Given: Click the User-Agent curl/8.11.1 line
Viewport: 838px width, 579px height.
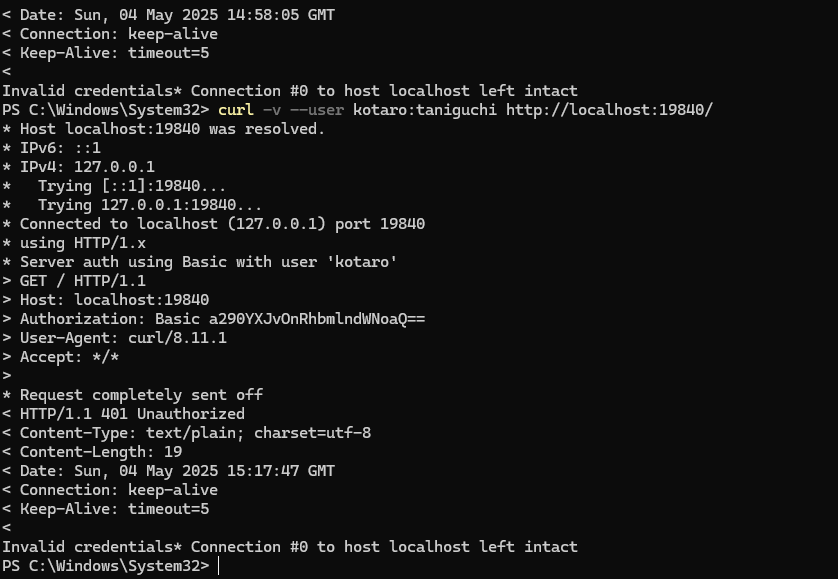Looking at the screenshot, I should click(114, 338).
